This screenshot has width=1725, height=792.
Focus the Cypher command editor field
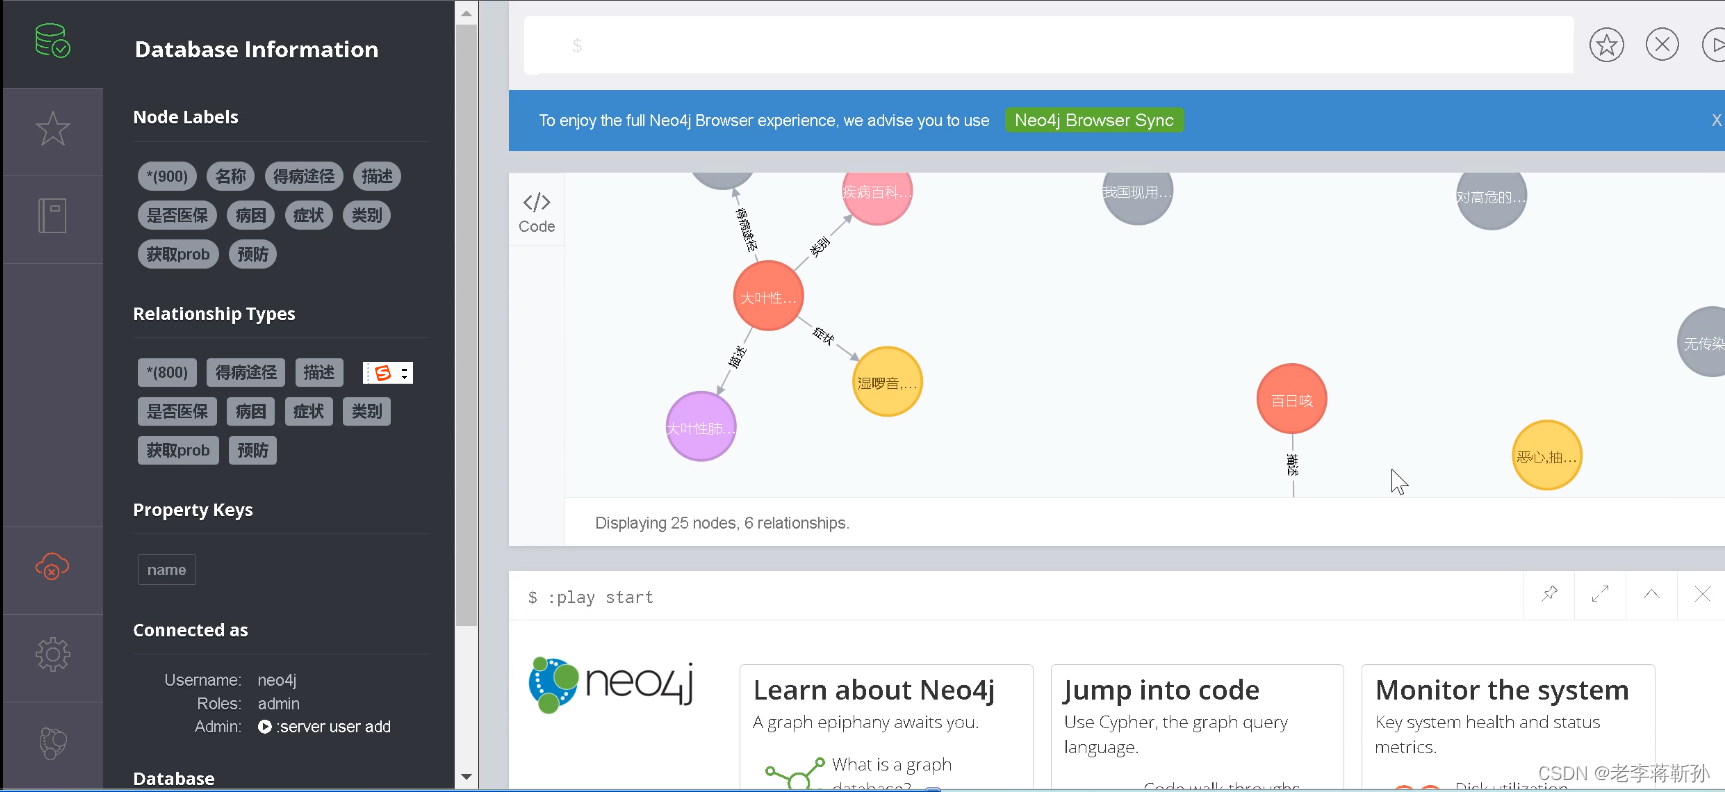(1048, 45)
